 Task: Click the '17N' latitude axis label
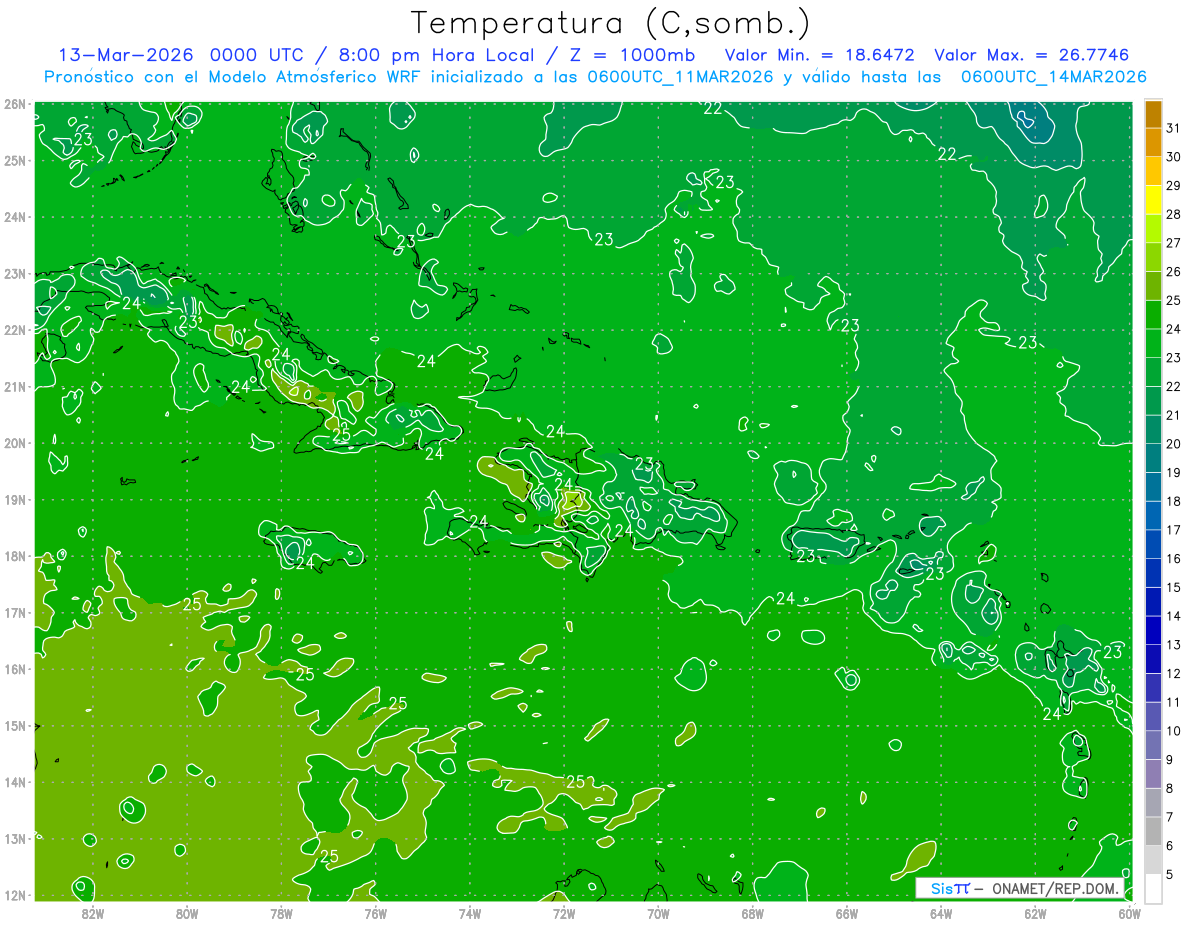15,613
